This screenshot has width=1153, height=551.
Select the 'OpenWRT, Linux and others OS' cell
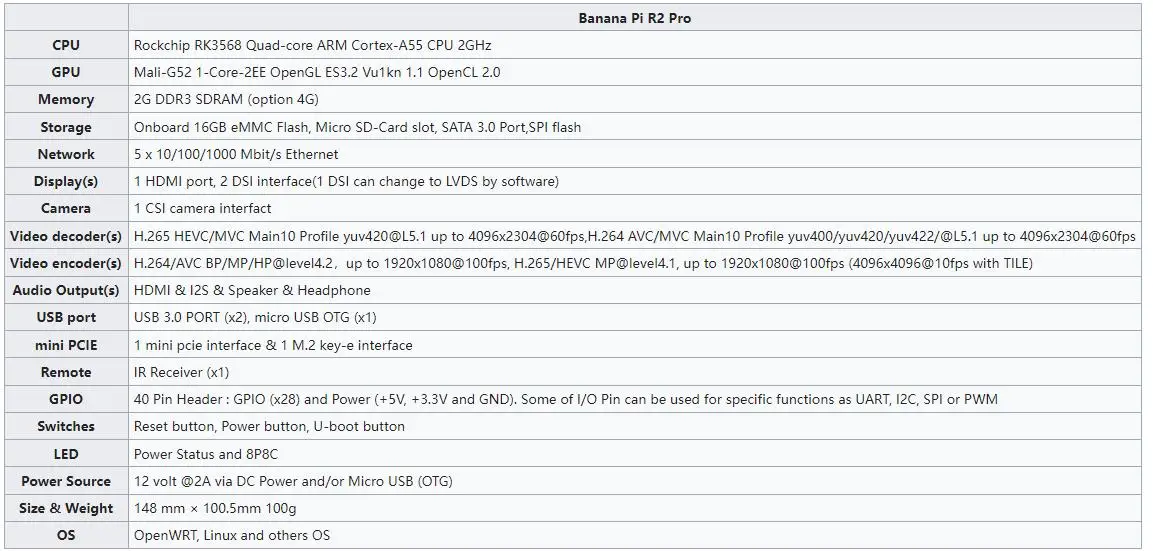(635, 535)
